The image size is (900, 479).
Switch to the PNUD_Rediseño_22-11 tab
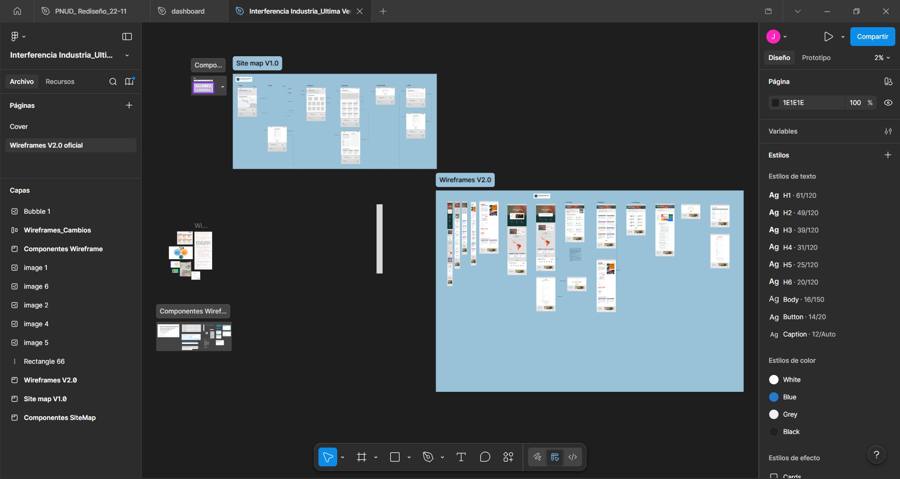point(91,11)
